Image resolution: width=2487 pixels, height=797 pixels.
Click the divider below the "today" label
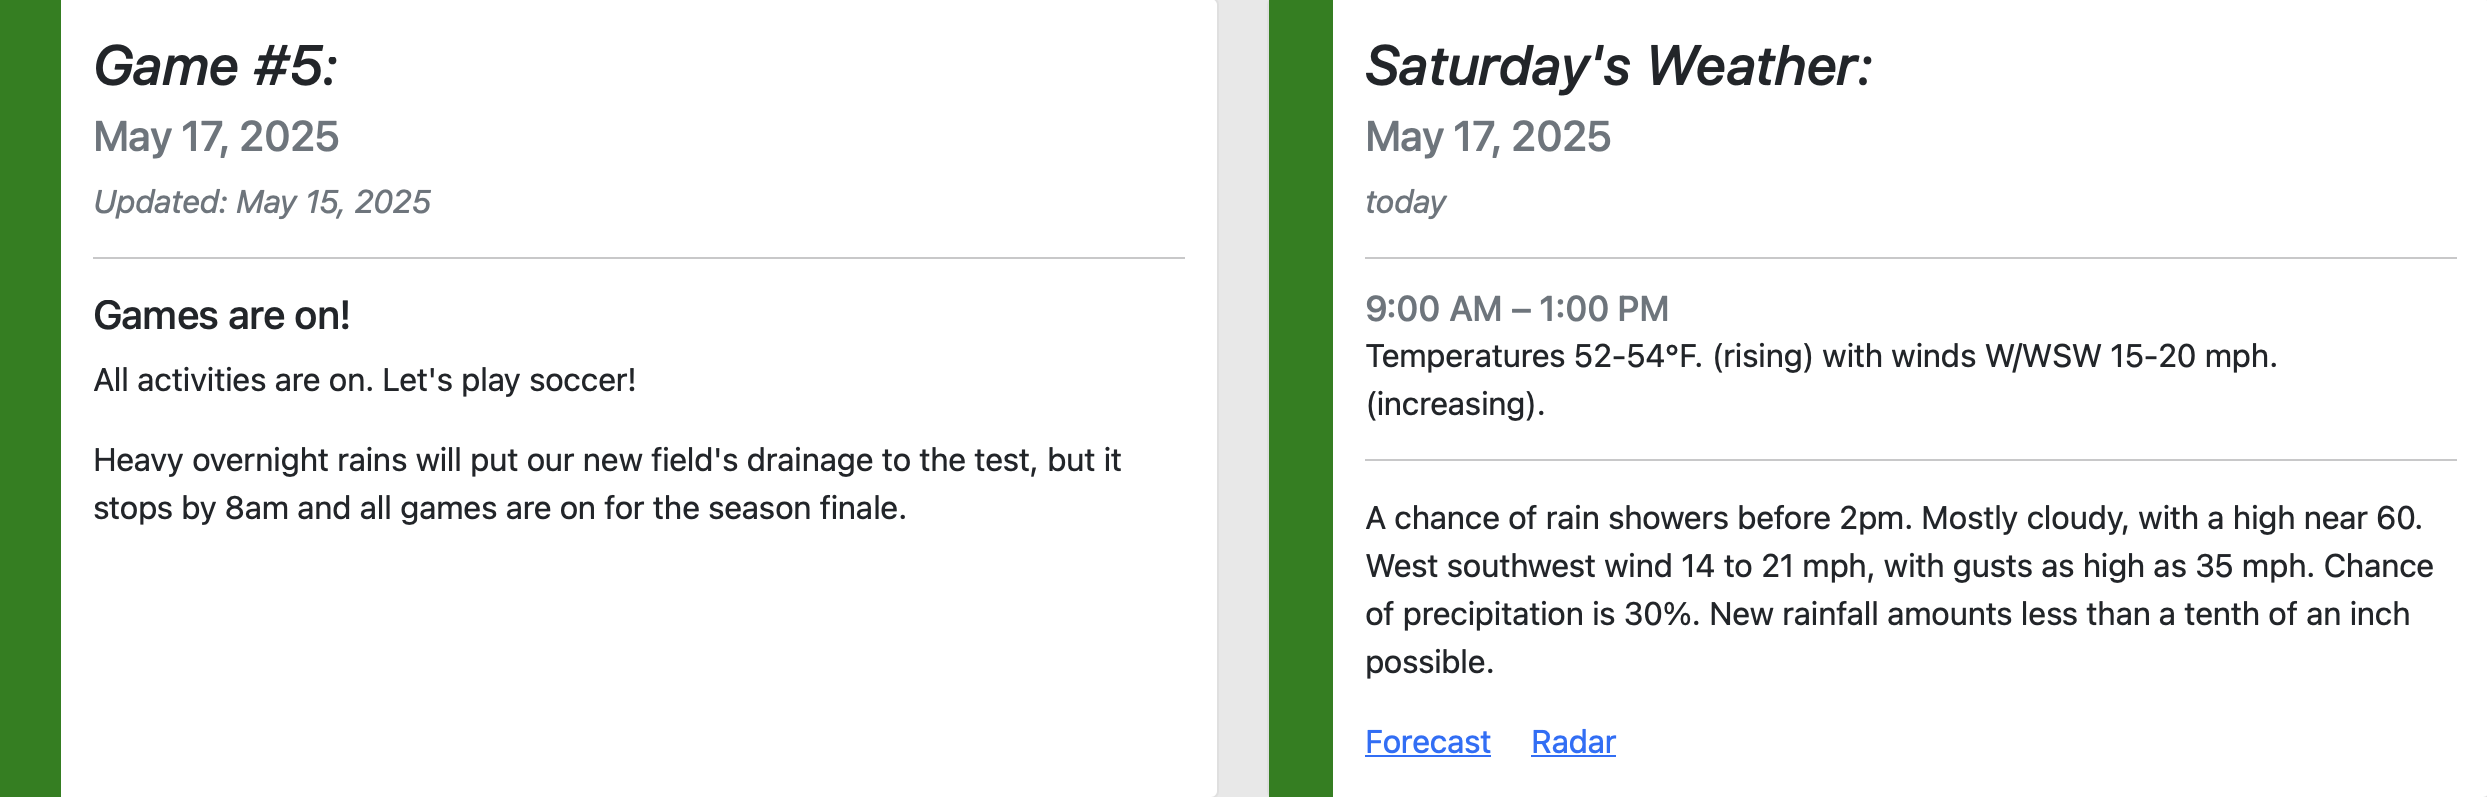pos(1911,258)
